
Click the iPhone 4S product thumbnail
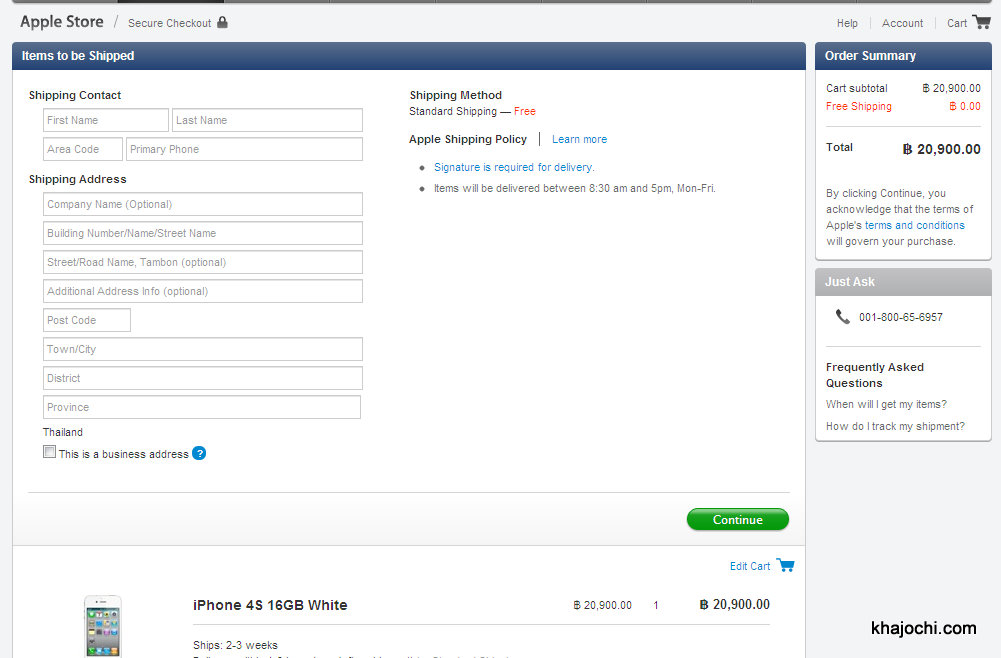click(x=103, y=625)
